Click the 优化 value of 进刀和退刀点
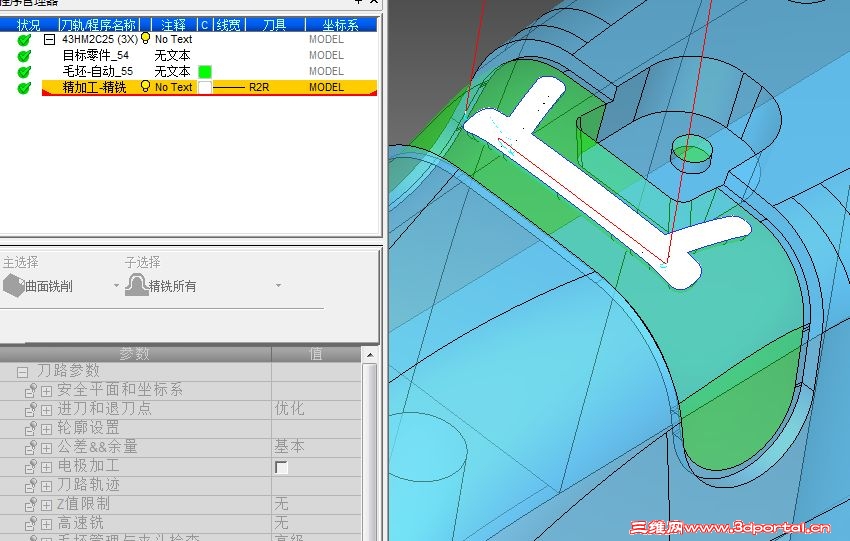Viewport: 850px width, 541px height. (289, 408)
